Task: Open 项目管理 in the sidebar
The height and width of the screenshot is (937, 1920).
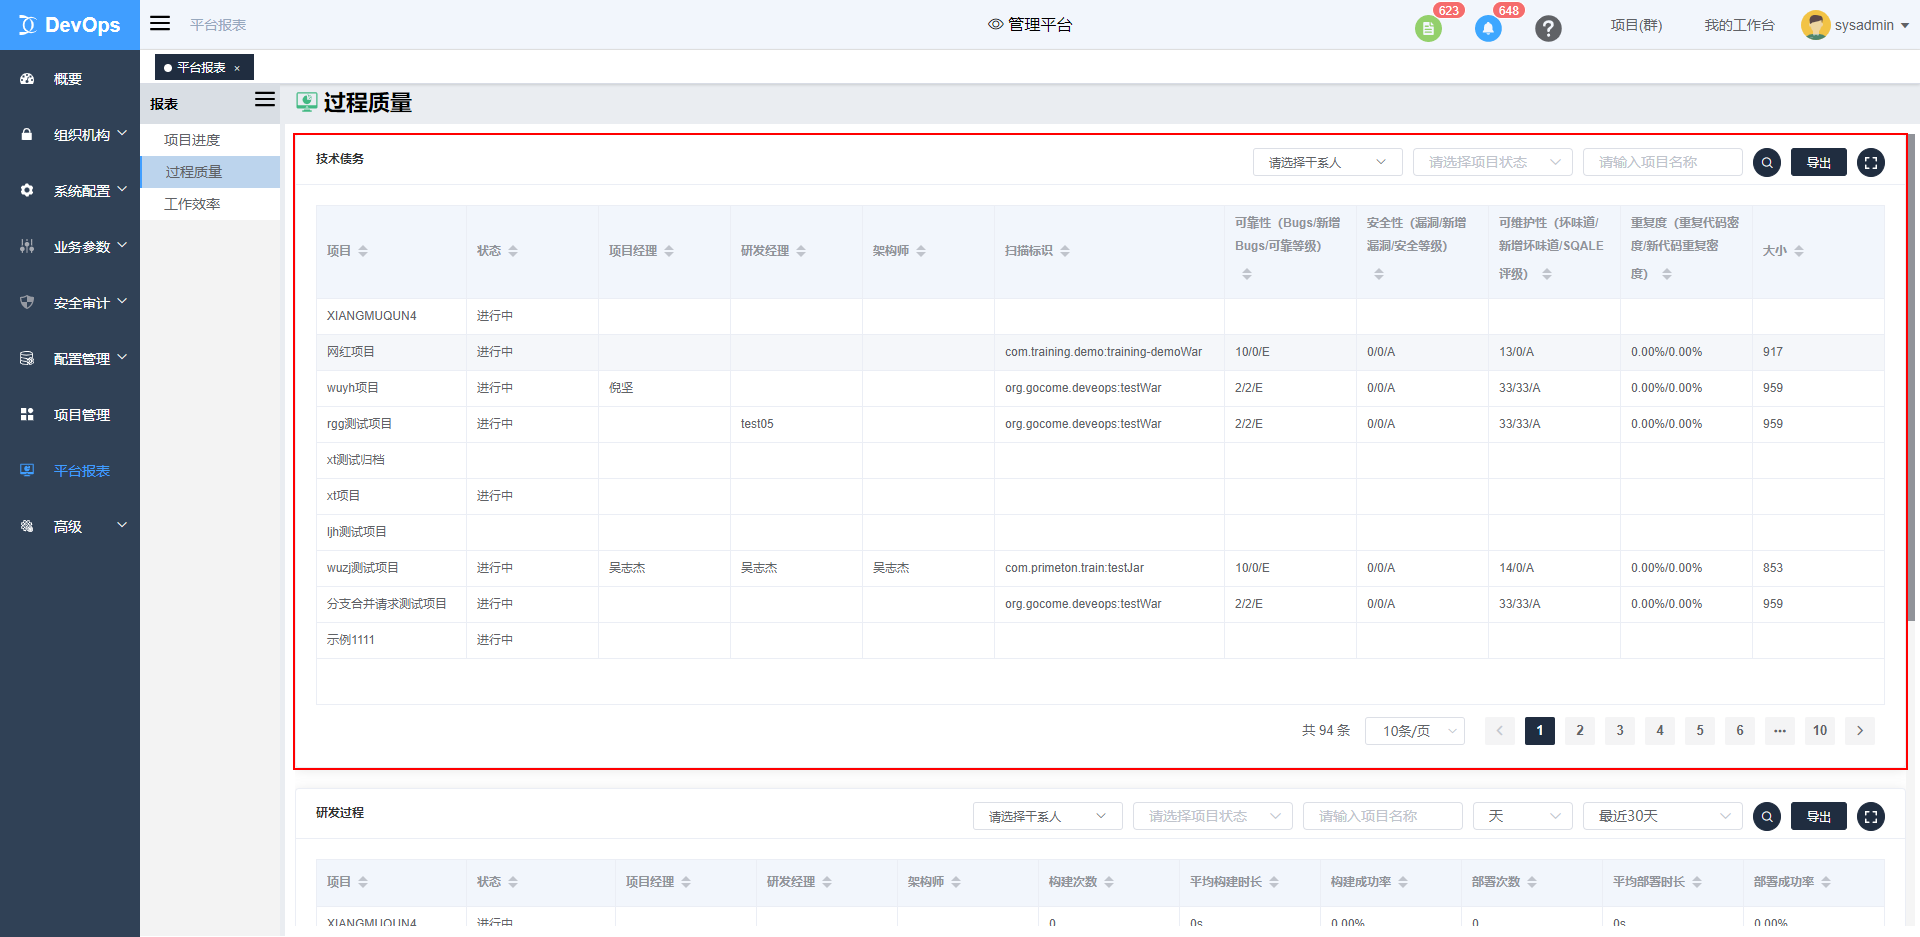Action: [70, 415]
